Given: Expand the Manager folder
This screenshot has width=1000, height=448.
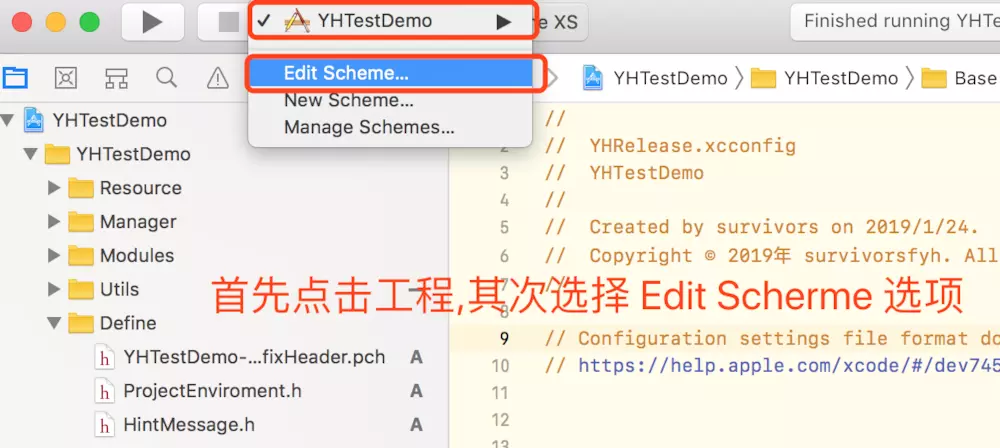Looking at the screenshot, I should tap(54, 221).
